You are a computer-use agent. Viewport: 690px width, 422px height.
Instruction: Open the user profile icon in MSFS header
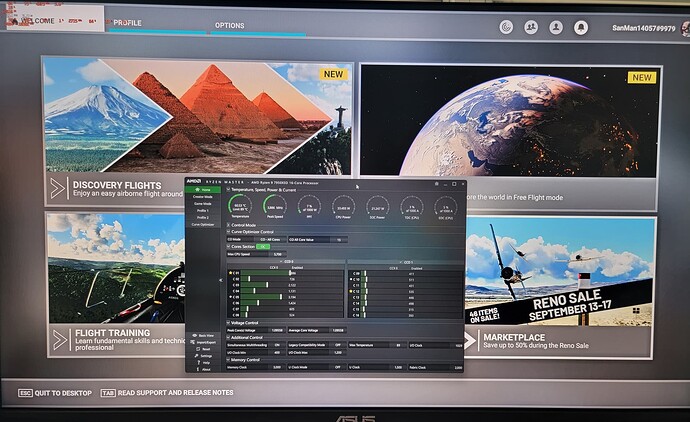coord(556,27)
